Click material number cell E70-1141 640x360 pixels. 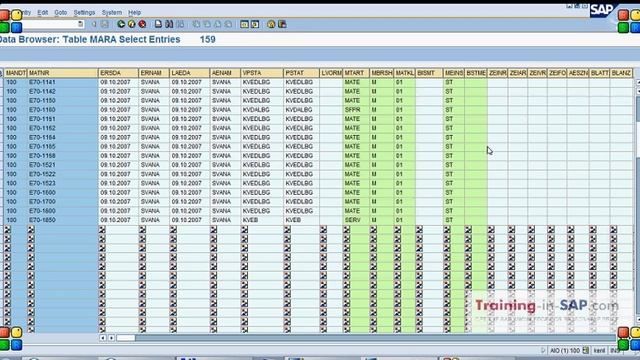62,82
